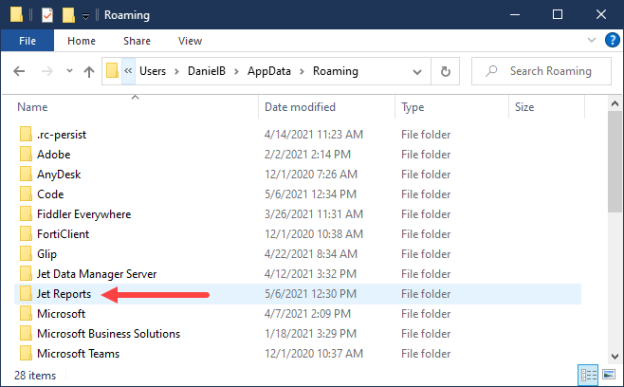Image resolution: width=624 pixels, height=387 pixels.
Task: Select AppData in the address path
Action: (x=269, y=71)
